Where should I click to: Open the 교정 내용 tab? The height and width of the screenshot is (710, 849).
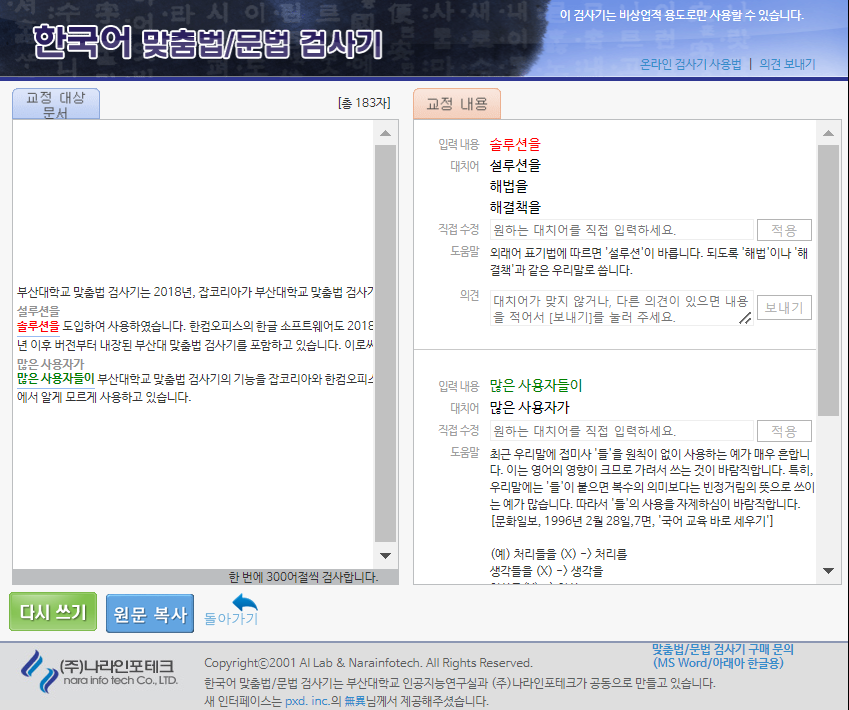(x=456, y=103)
